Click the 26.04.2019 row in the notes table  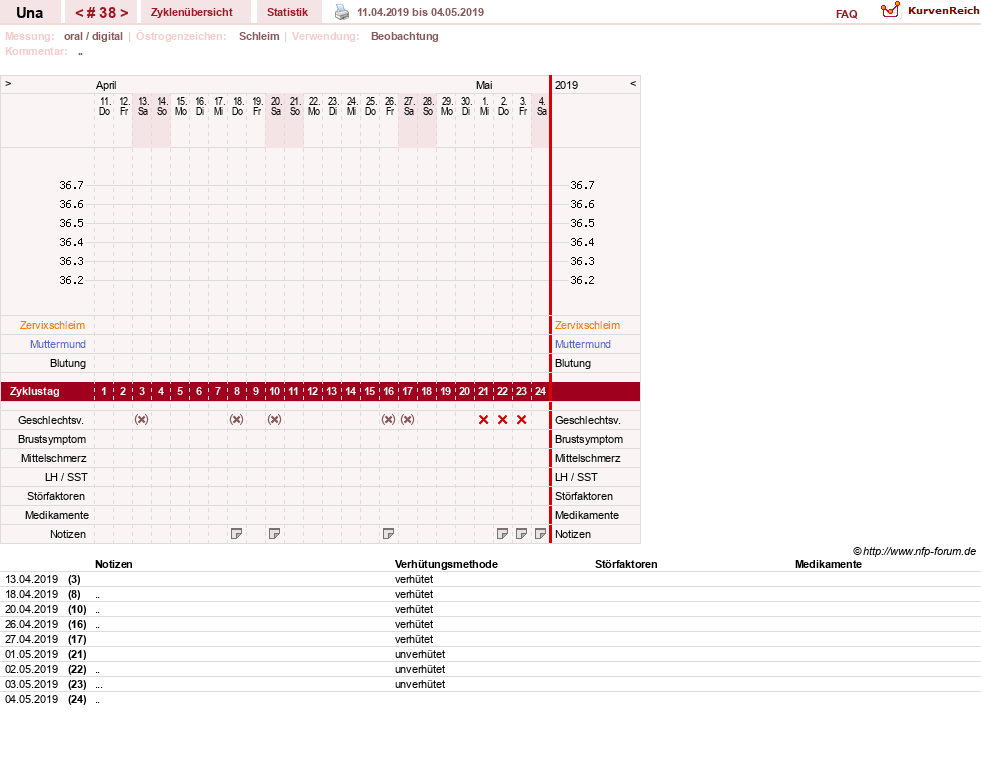click(490, 624)
